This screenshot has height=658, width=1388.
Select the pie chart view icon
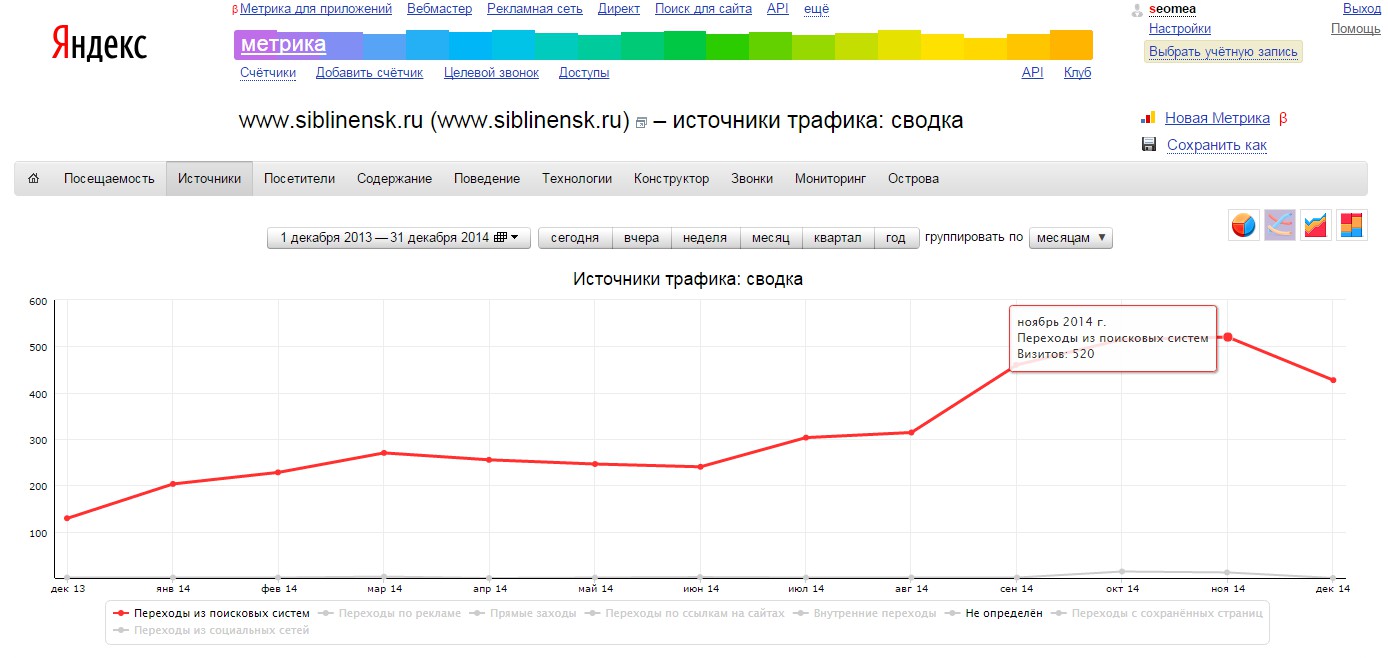(x=1244, y=225)
